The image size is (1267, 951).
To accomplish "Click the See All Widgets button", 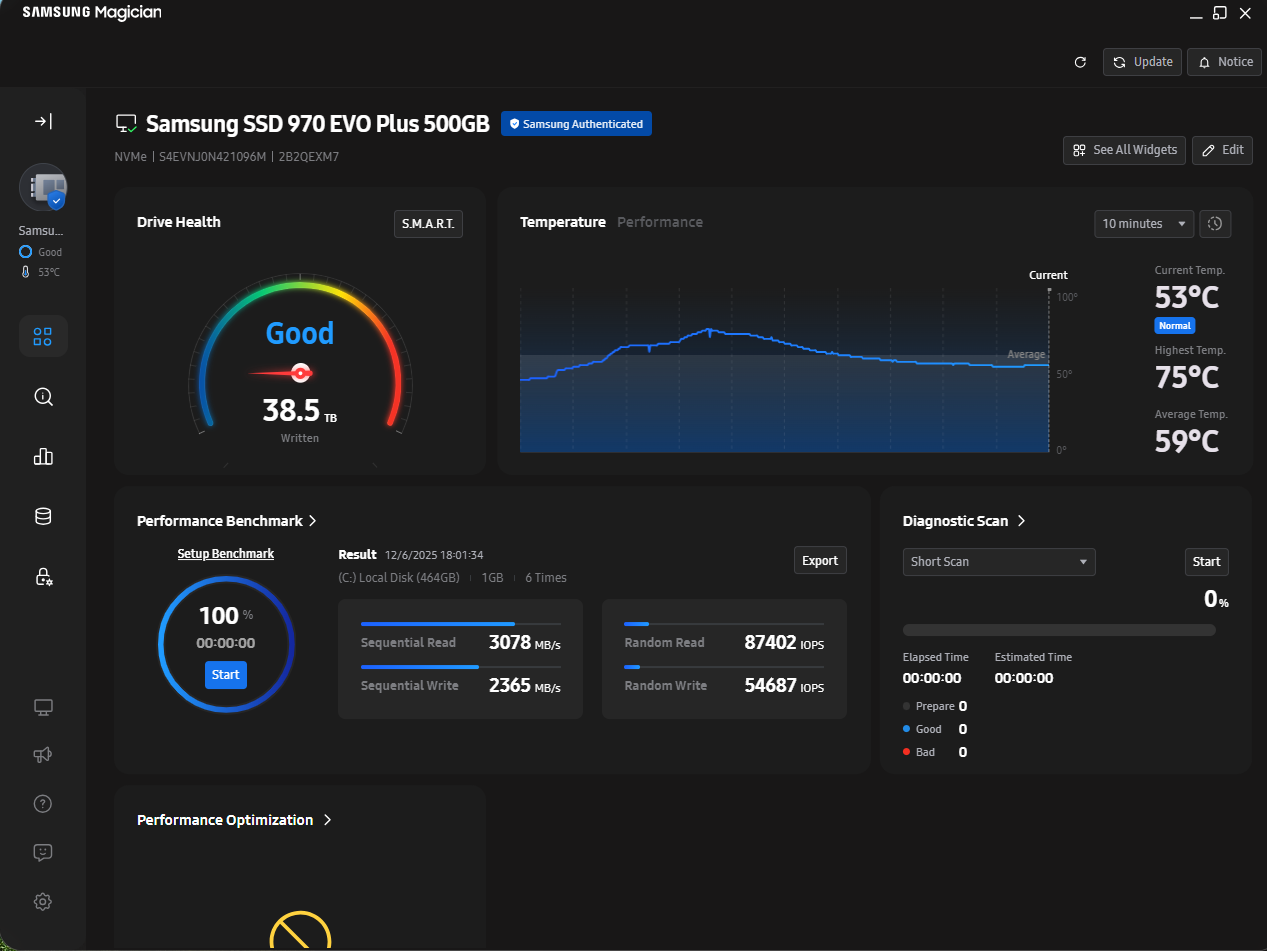I will click(x=1125, y=150).
